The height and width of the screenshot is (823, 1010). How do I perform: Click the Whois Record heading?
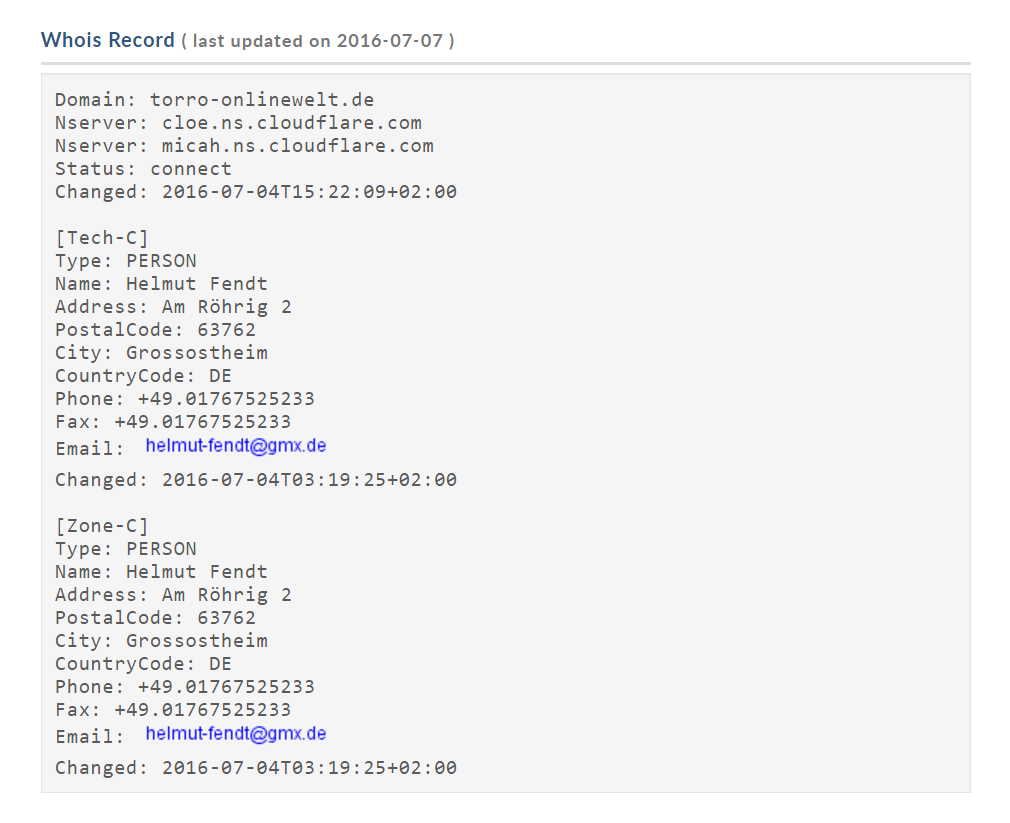(x=108, y=40)
